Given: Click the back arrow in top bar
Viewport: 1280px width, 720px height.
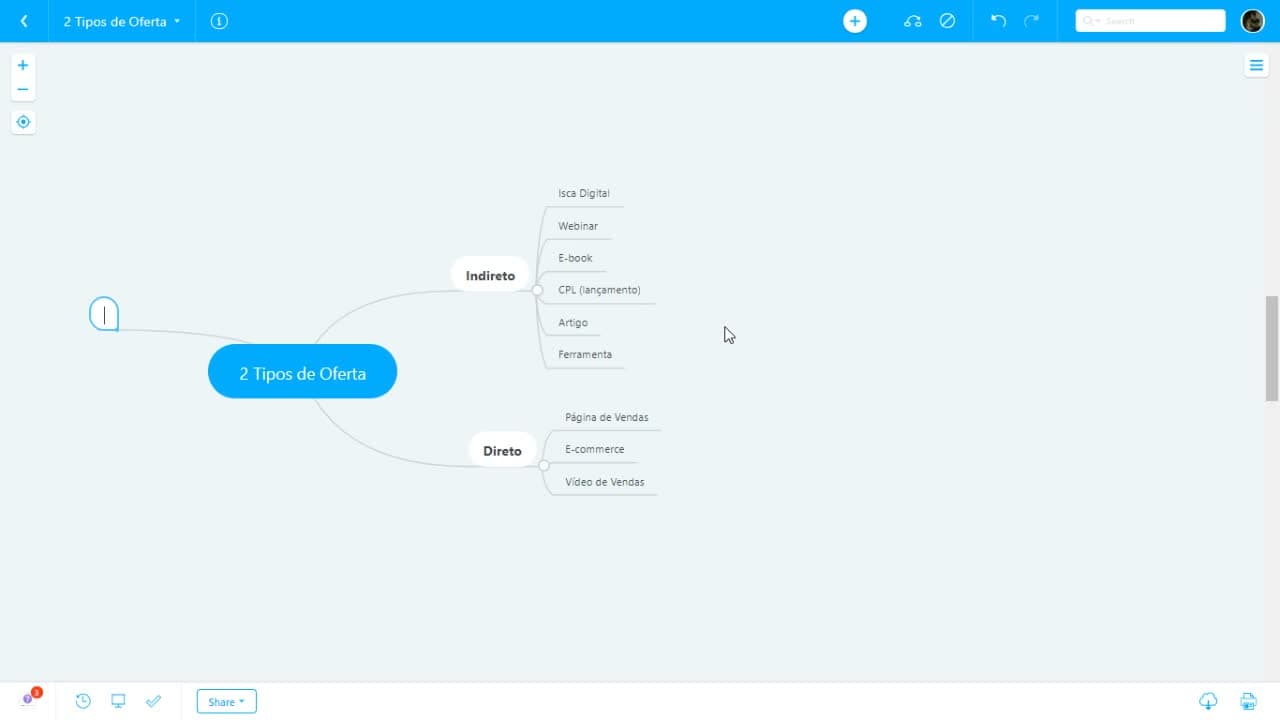Looking at the screenshot, I should pyautogui.click(x=24, y=21).
